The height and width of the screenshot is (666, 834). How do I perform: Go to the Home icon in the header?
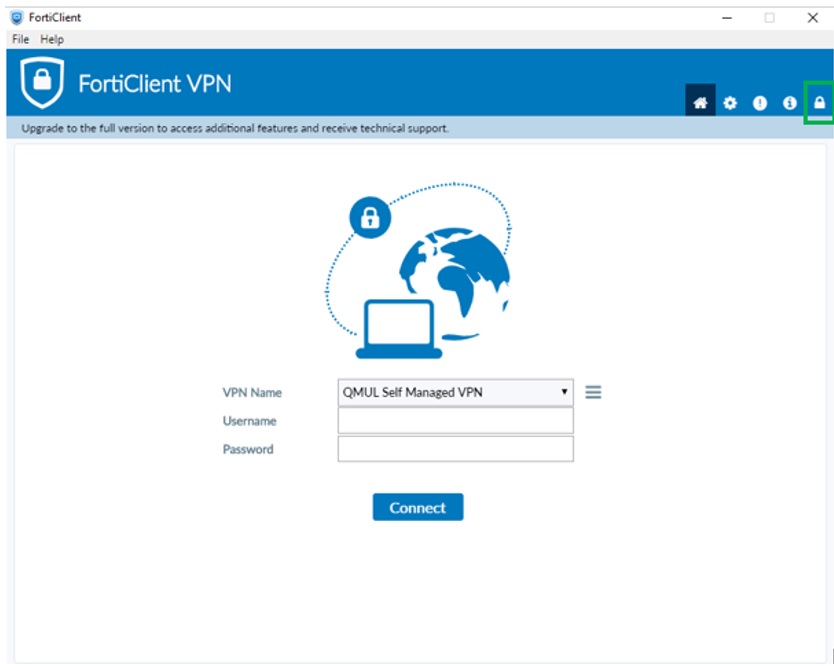pos(700,103)
